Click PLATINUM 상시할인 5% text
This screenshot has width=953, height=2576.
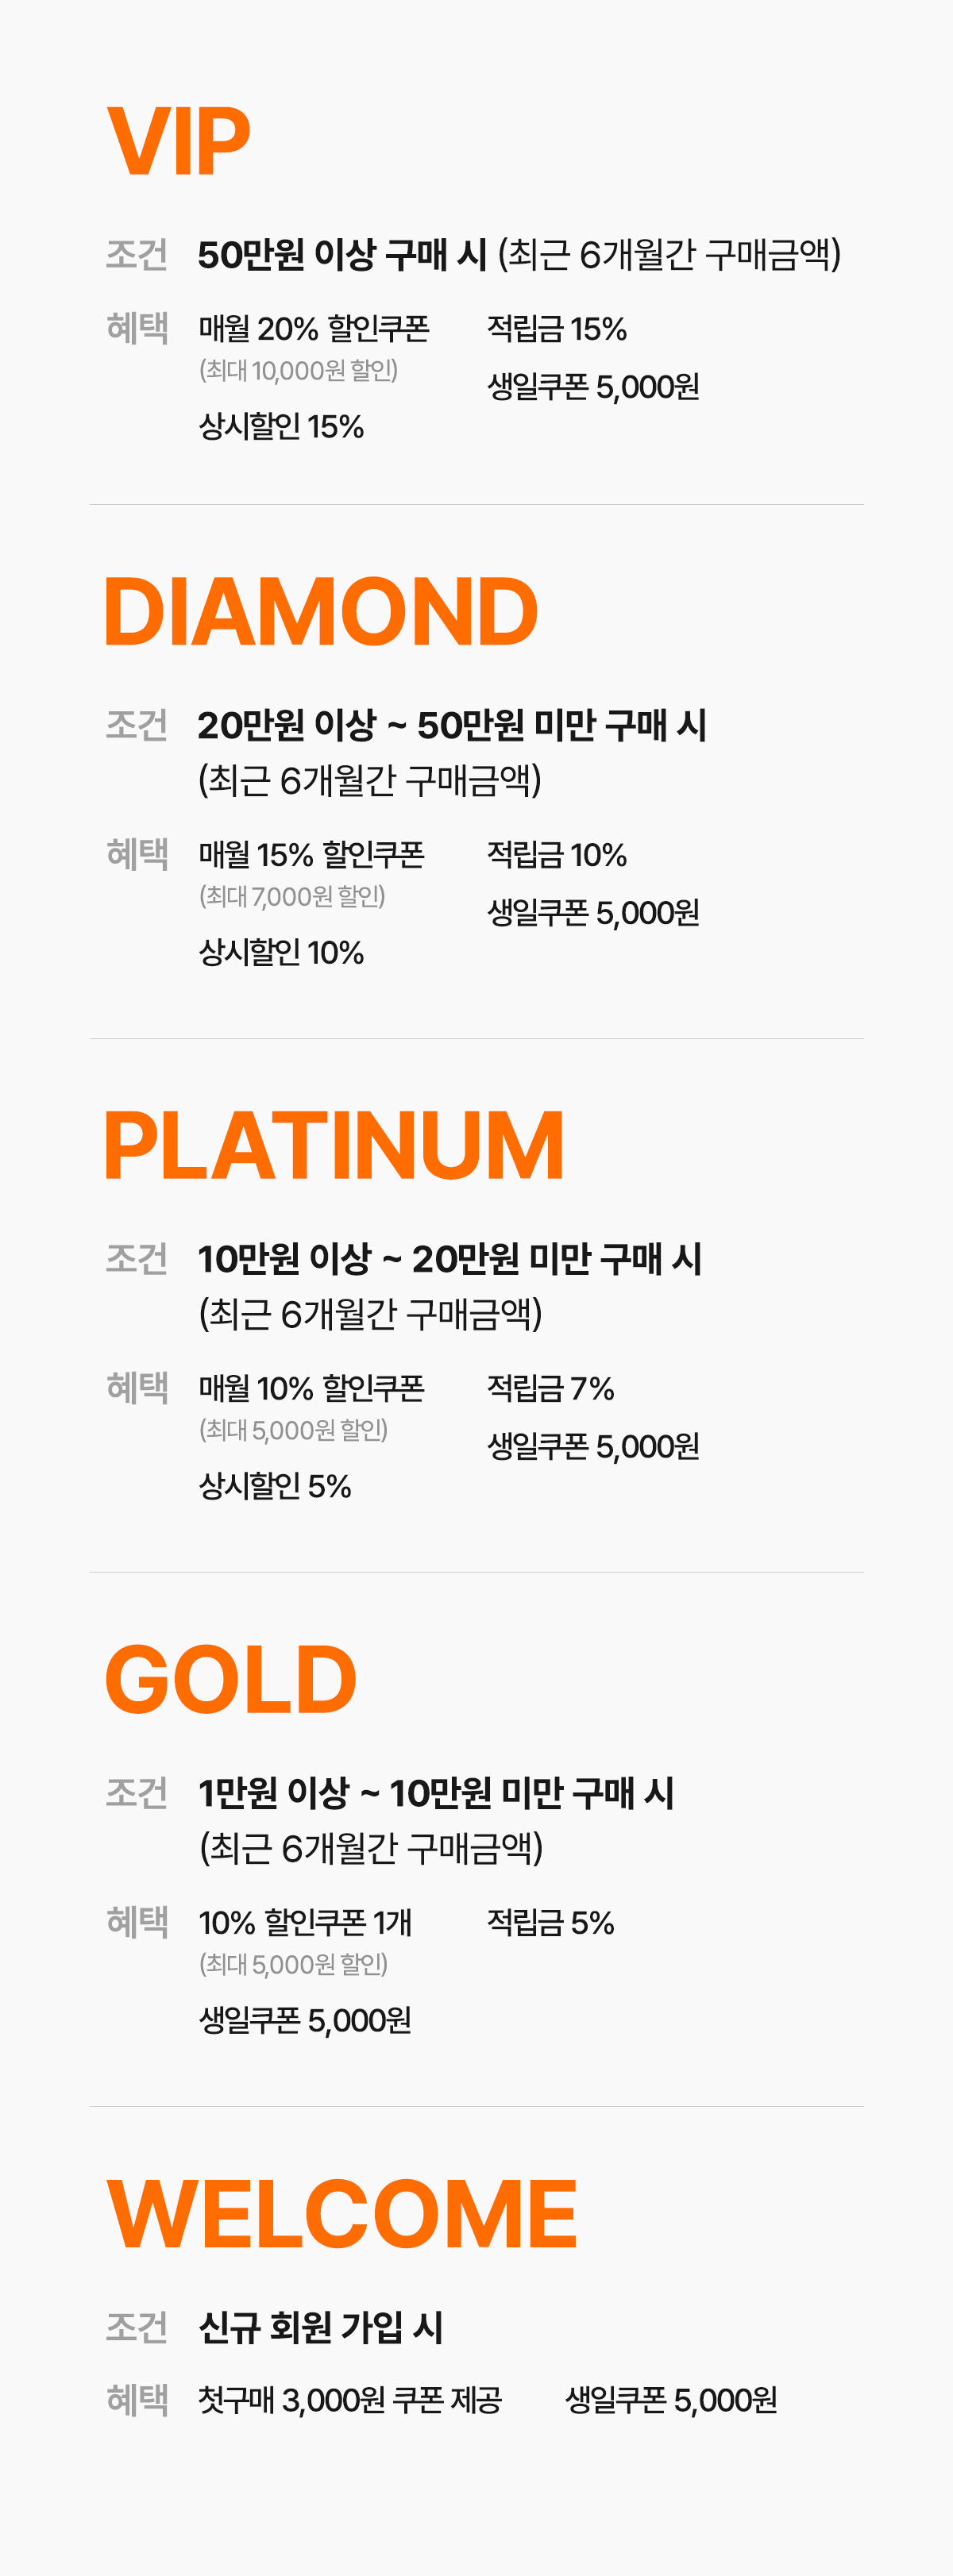275,1486
